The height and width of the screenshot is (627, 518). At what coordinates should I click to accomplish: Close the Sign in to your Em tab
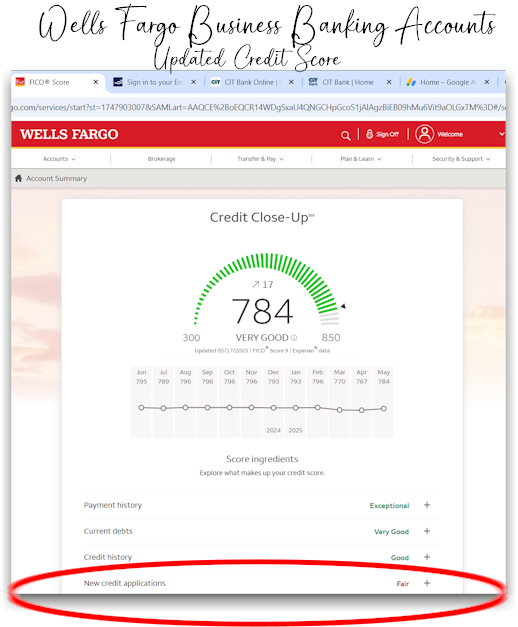point(193,82)
